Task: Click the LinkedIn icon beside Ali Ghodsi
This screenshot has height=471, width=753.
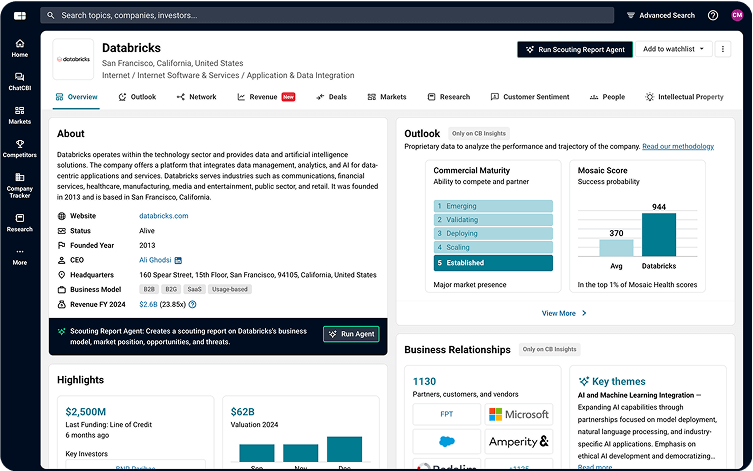Action: (x=178, y=260)
